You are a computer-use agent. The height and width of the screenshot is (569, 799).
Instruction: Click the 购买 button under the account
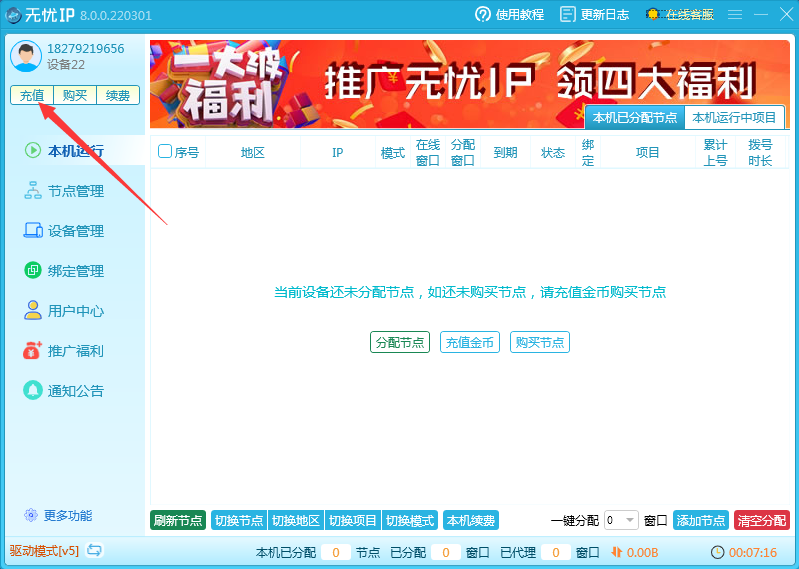tap(75, 95)
